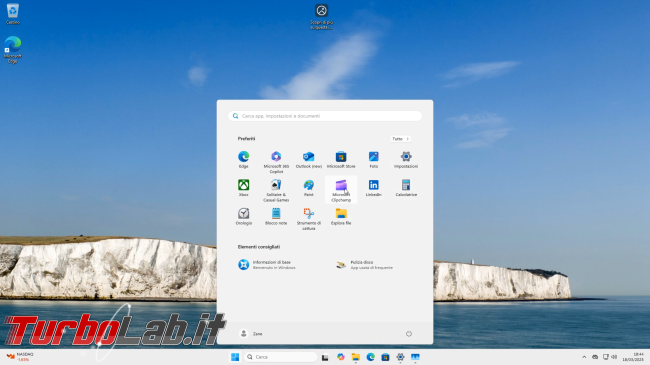Image resolution: width=650 pixels, height=365 pixels.
Task: Click the network icon in system tray
Action: click(x=606, y=357)
